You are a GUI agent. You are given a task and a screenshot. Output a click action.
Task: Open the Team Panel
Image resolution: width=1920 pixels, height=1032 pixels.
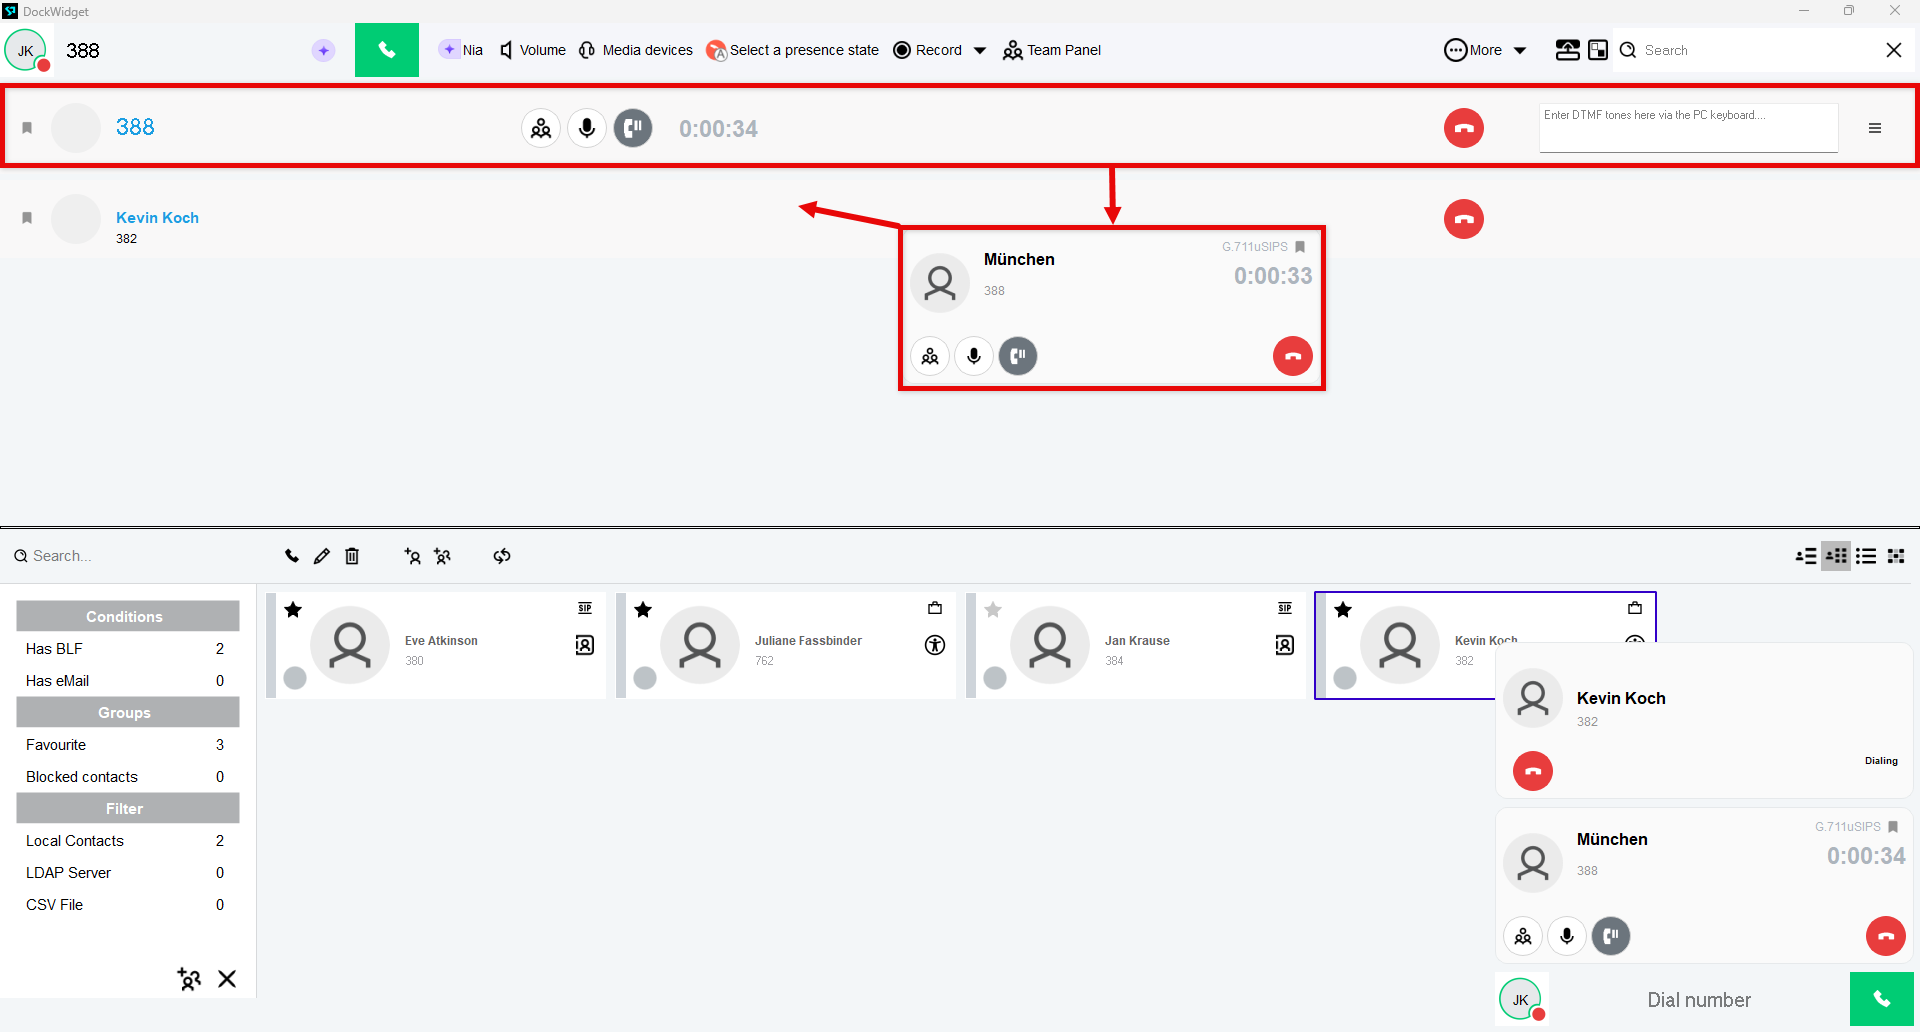point(1052,50)
